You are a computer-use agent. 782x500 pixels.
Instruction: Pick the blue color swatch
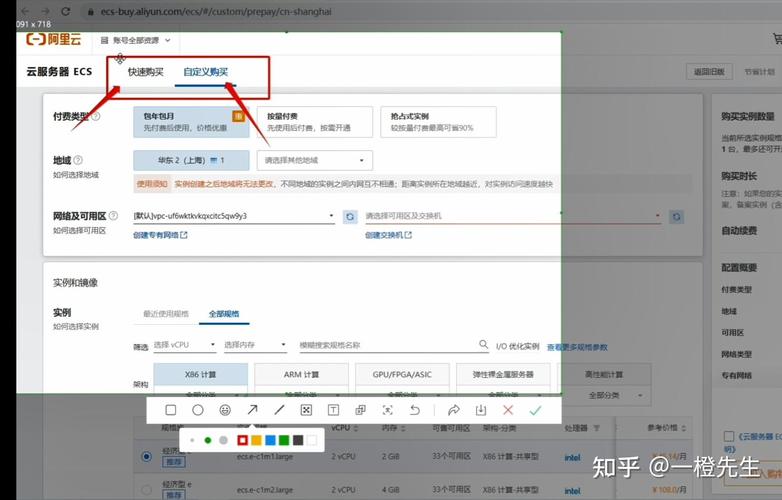click(x=270, y=440)
